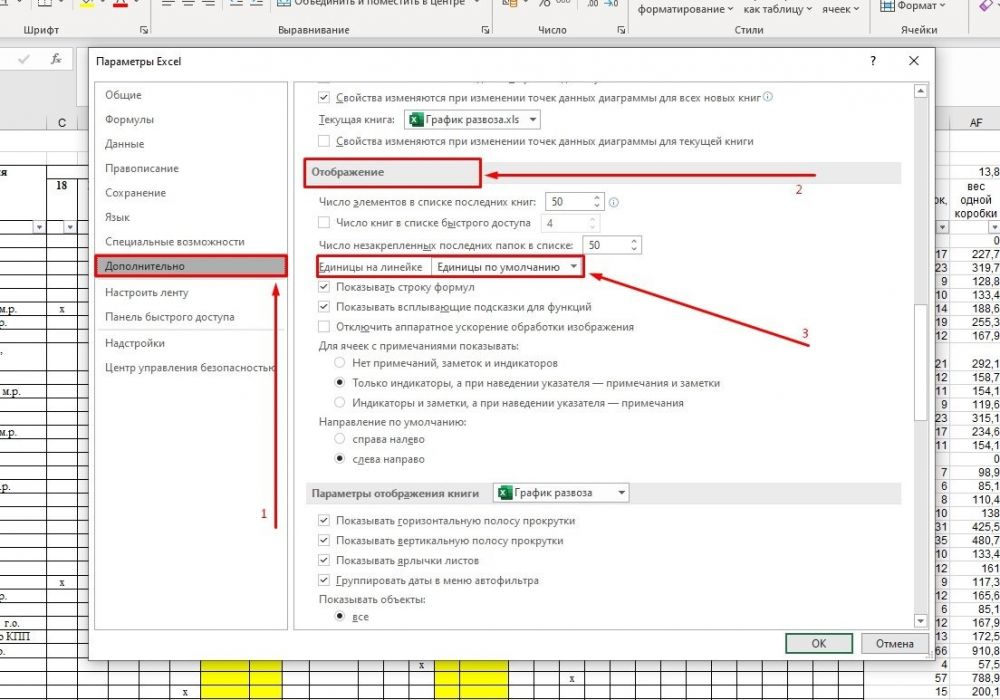Image resolution: width=1000 pixels, height=700 pixels.
Task: Toggle 'Показывать горизонтальную полосу прокрутки'
Action: coord(324,520)
